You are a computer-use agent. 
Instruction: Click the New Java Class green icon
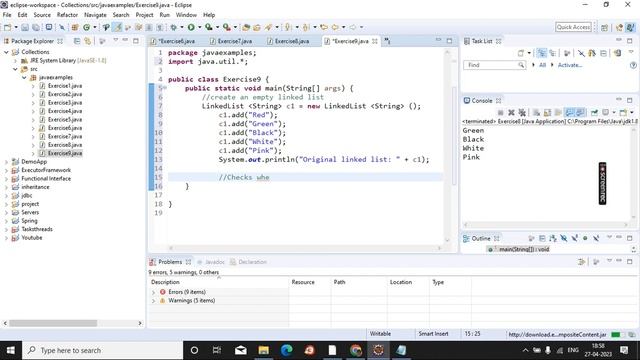(87, 27)
